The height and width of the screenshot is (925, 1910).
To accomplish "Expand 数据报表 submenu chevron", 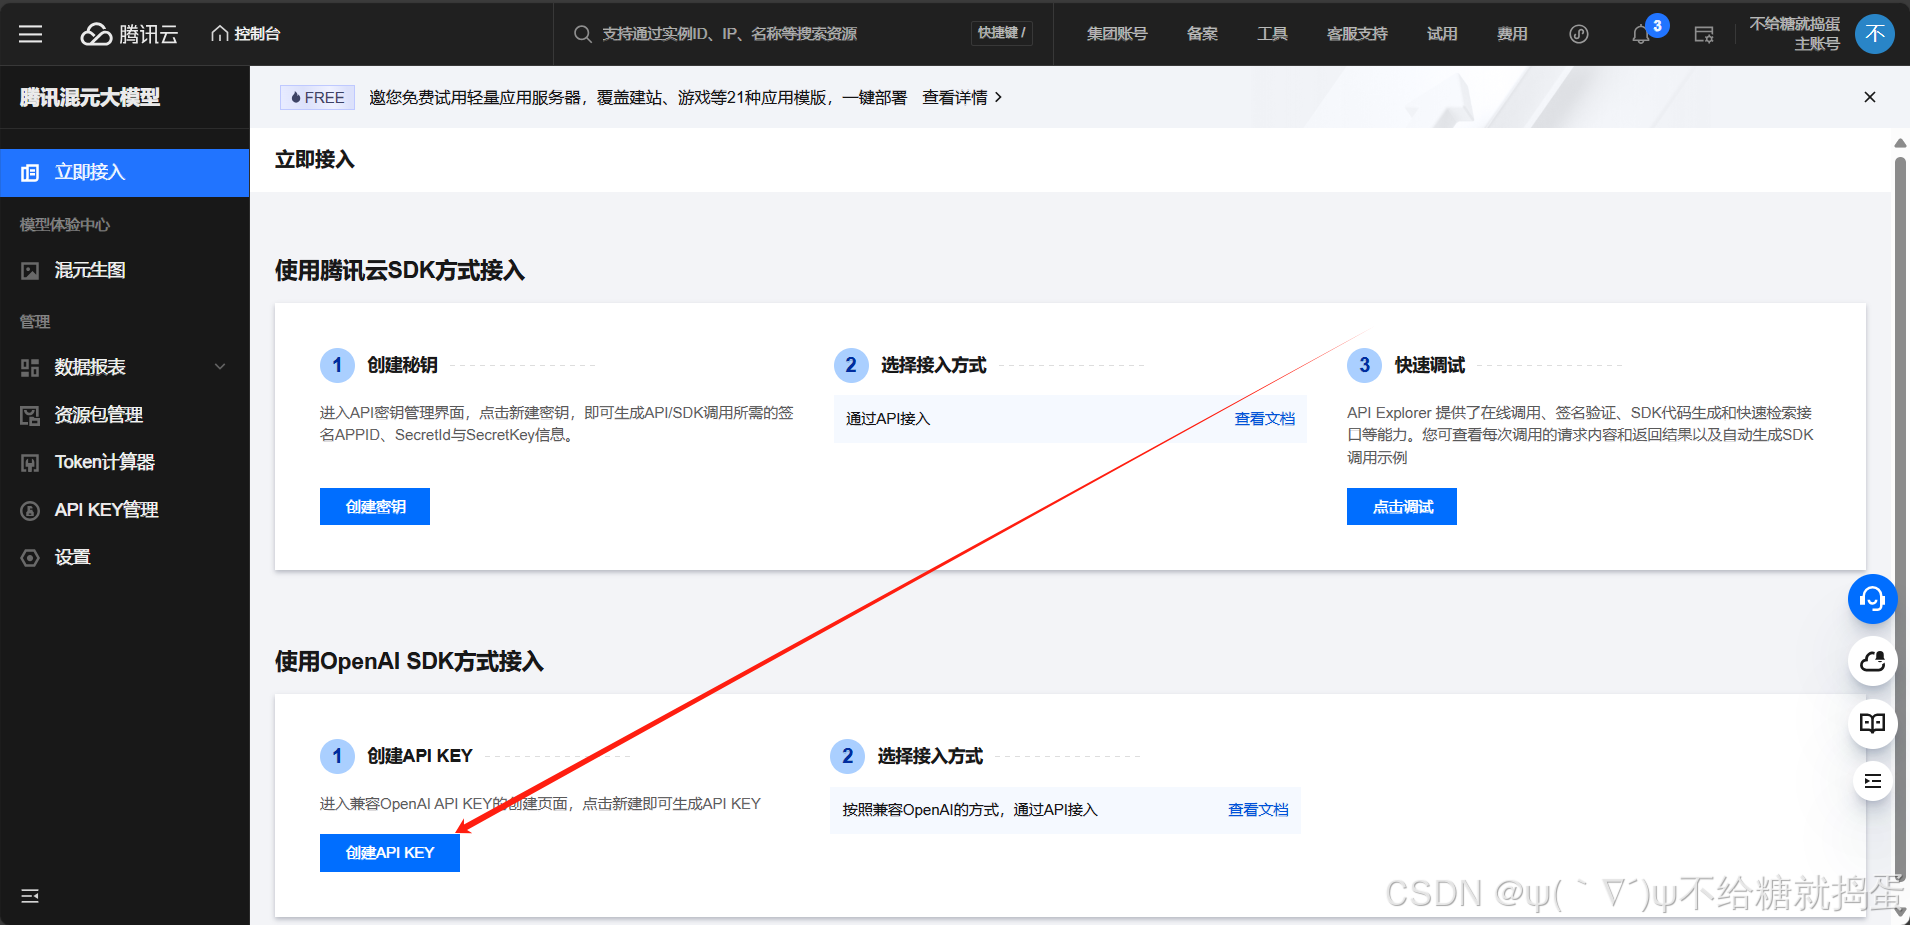I will click(220, 367).
